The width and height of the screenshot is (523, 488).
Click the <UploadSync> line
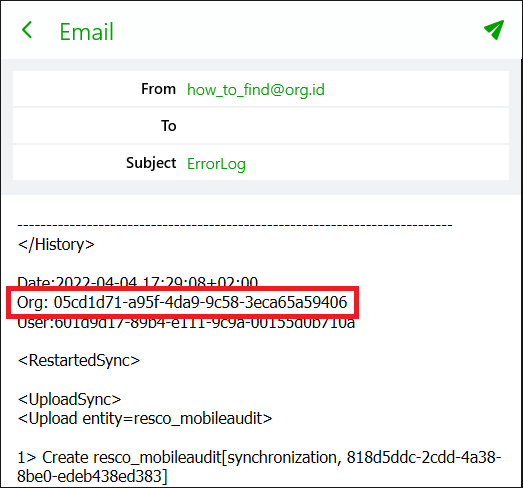coord(69,399)
